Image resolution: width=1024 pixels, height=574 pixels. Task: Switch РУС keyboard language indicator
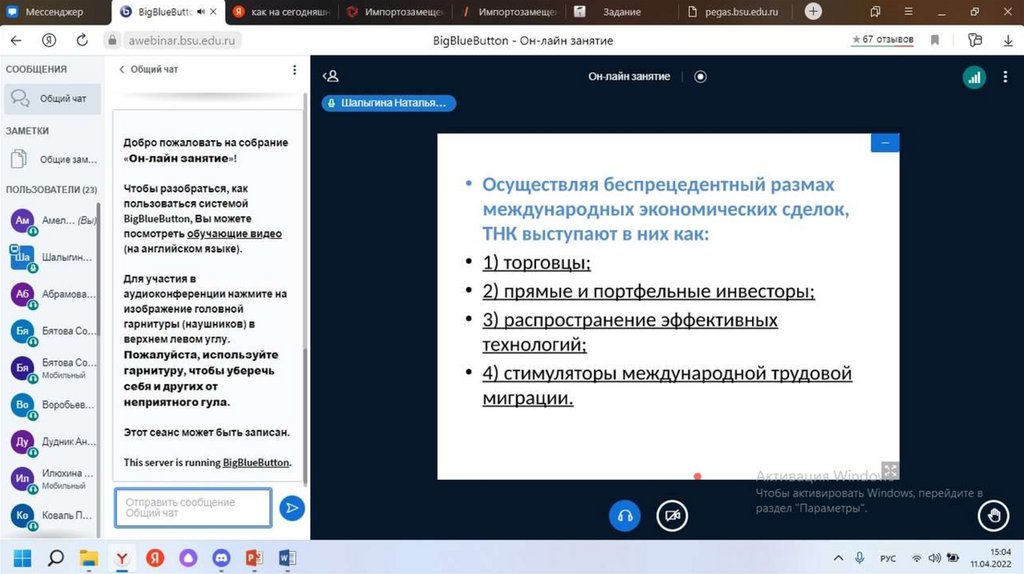tap(888, 558)
